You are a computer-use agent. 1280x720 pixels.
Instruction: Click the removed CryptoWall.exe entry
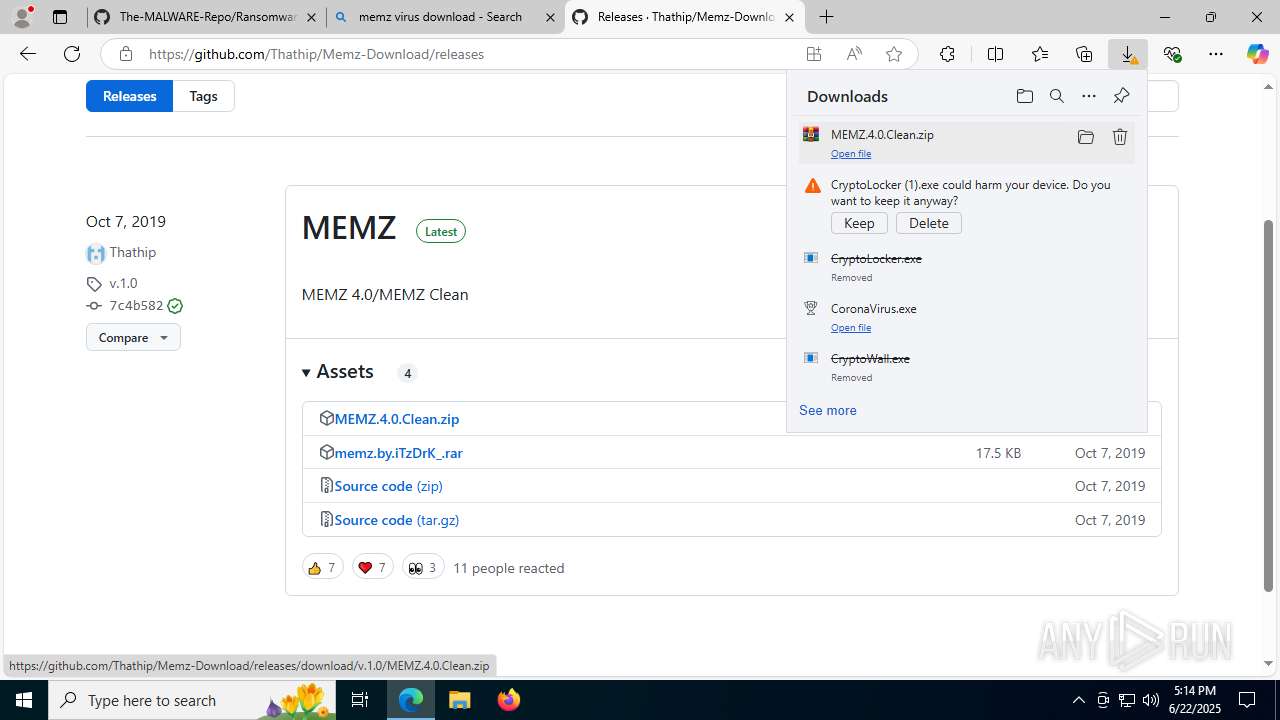(967, 367)
